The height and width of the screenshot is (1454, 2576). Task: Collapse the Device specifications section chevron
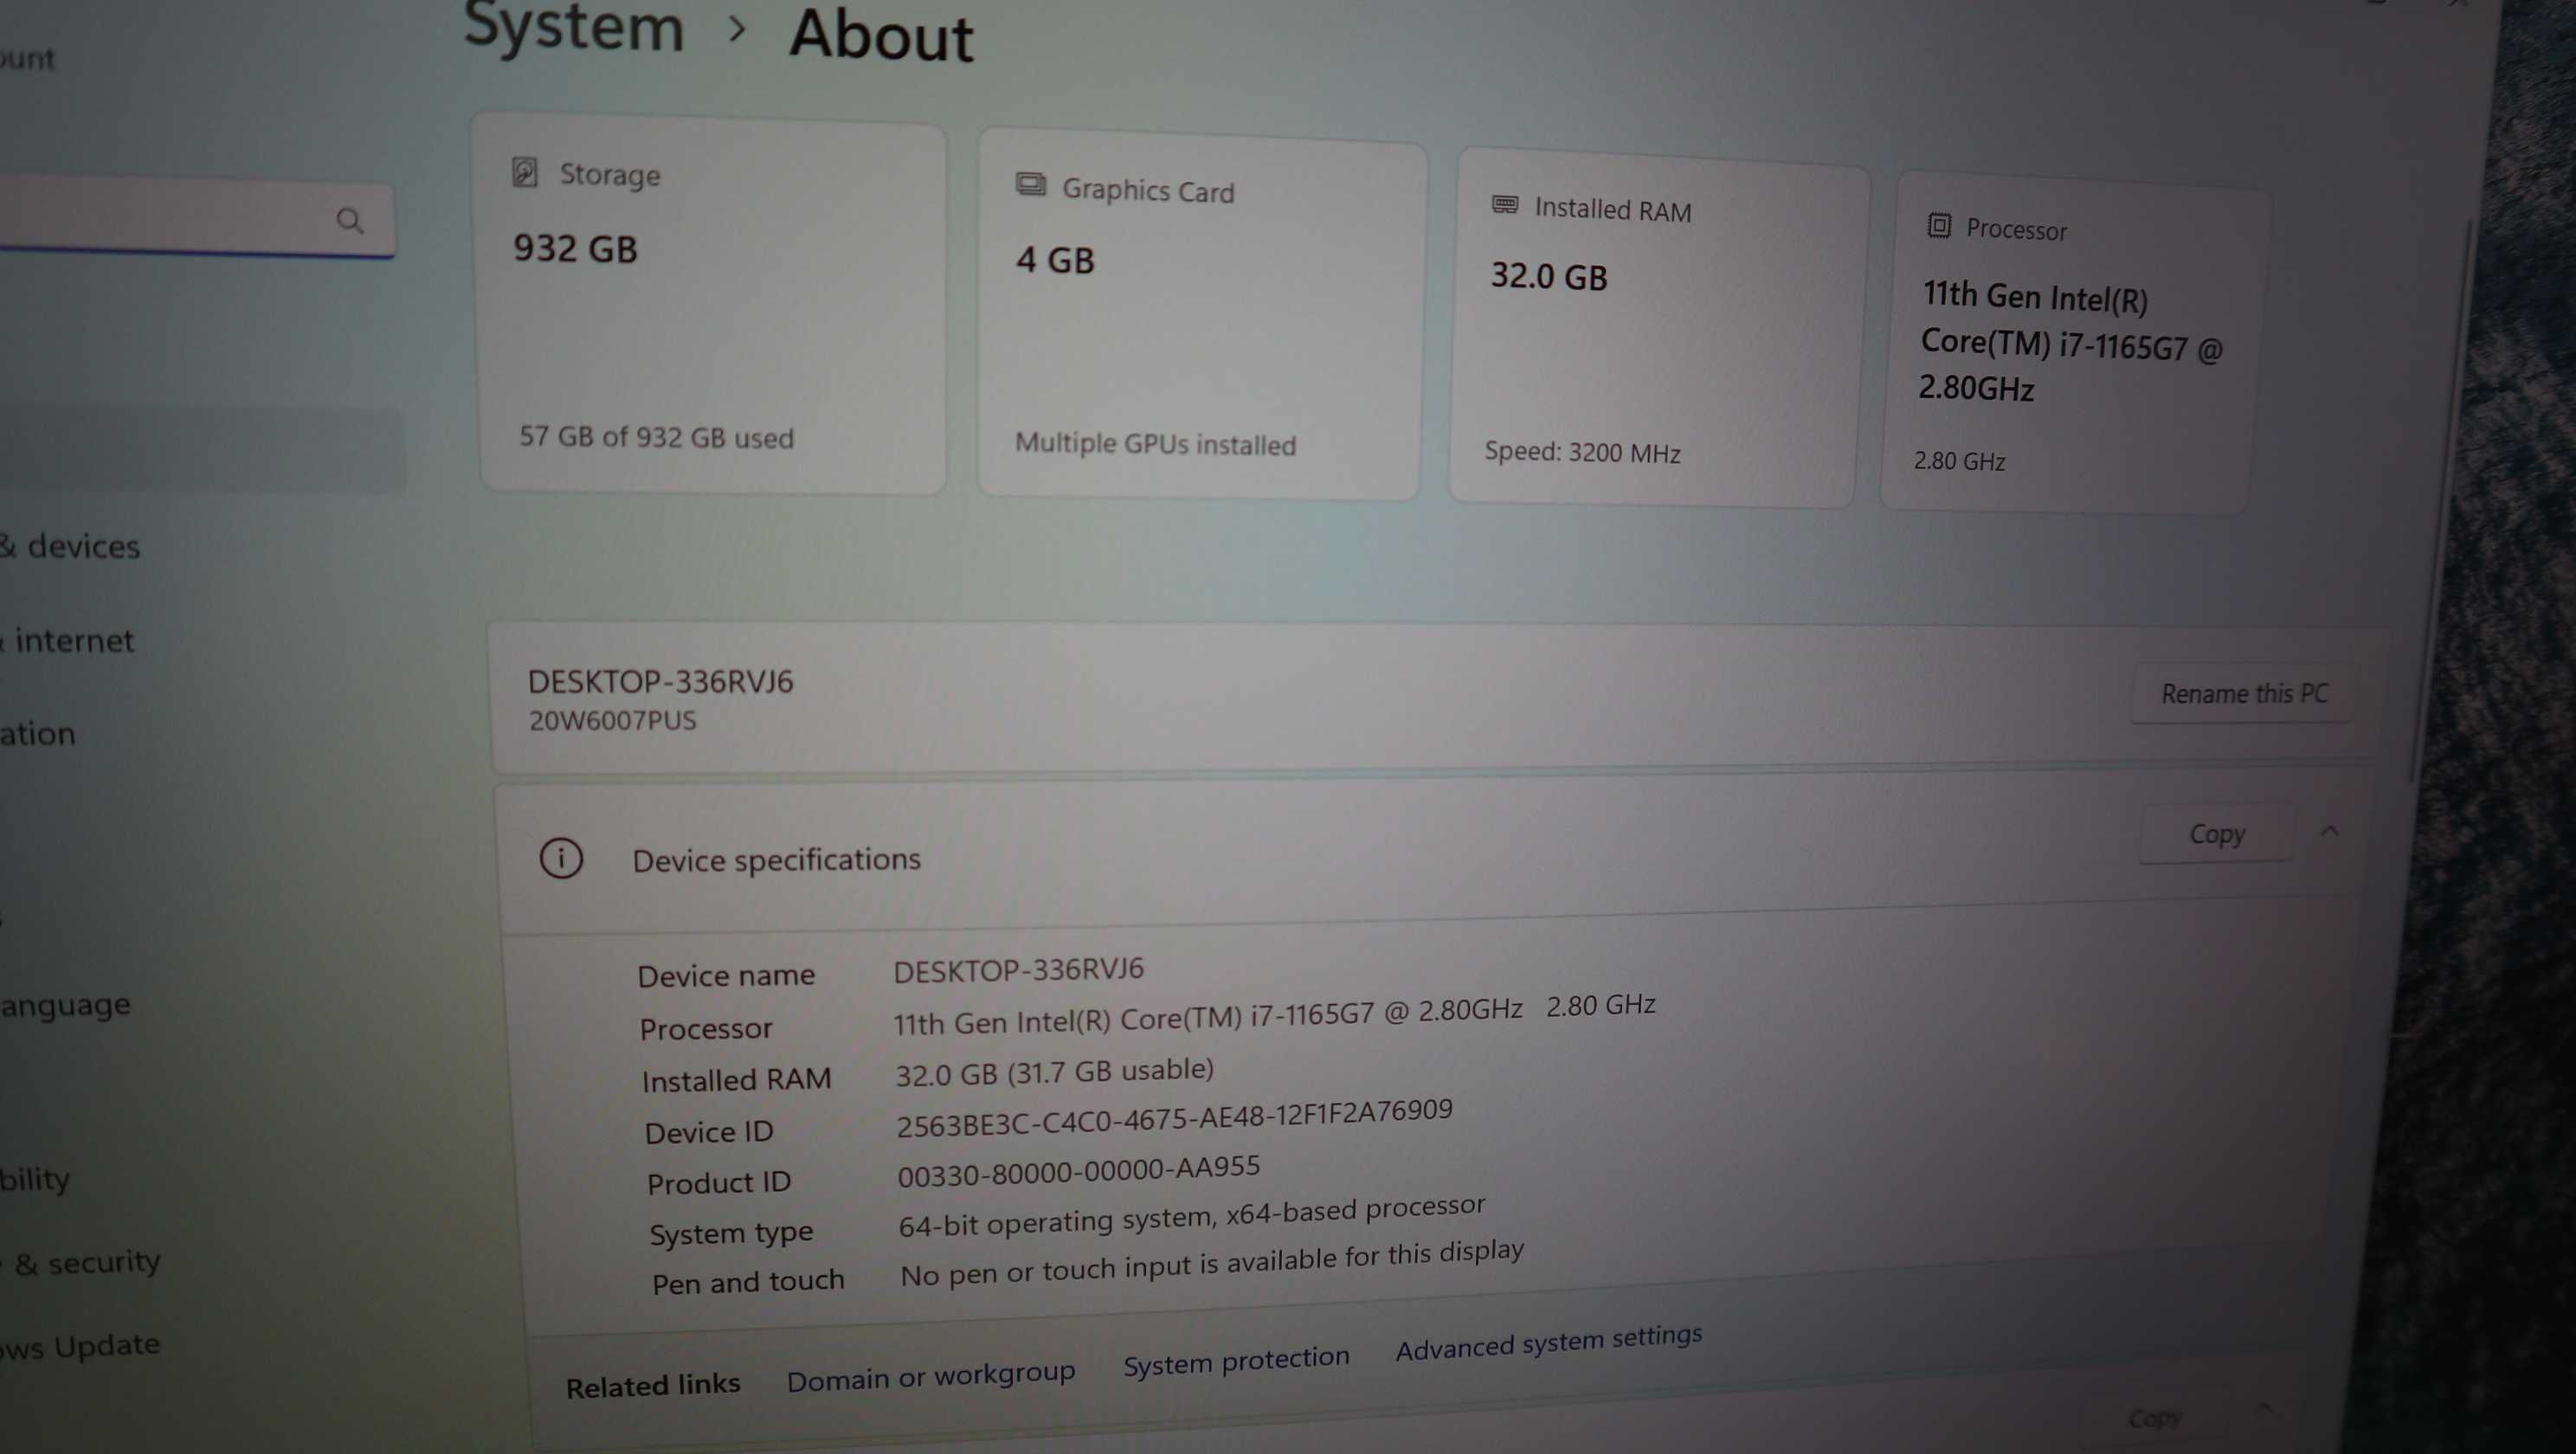(2330, 831)
